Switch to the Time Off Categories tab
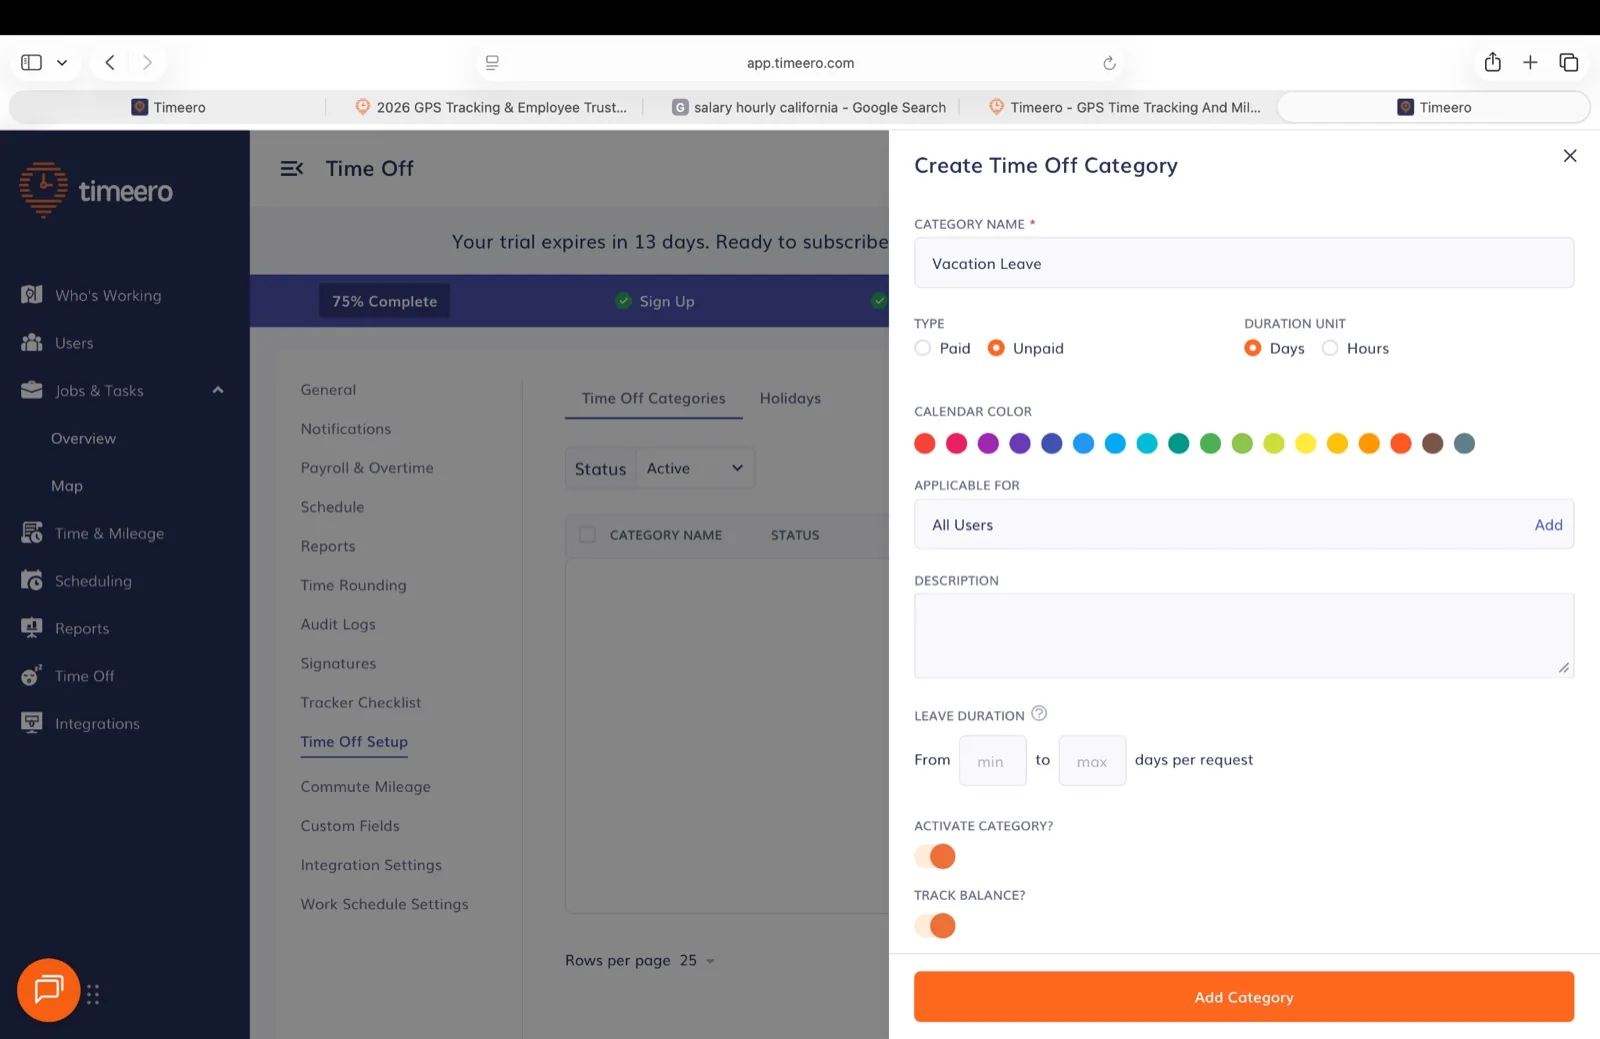Image resolution: width=1600 pixels, height=1039 pixels. coord(654,398)
